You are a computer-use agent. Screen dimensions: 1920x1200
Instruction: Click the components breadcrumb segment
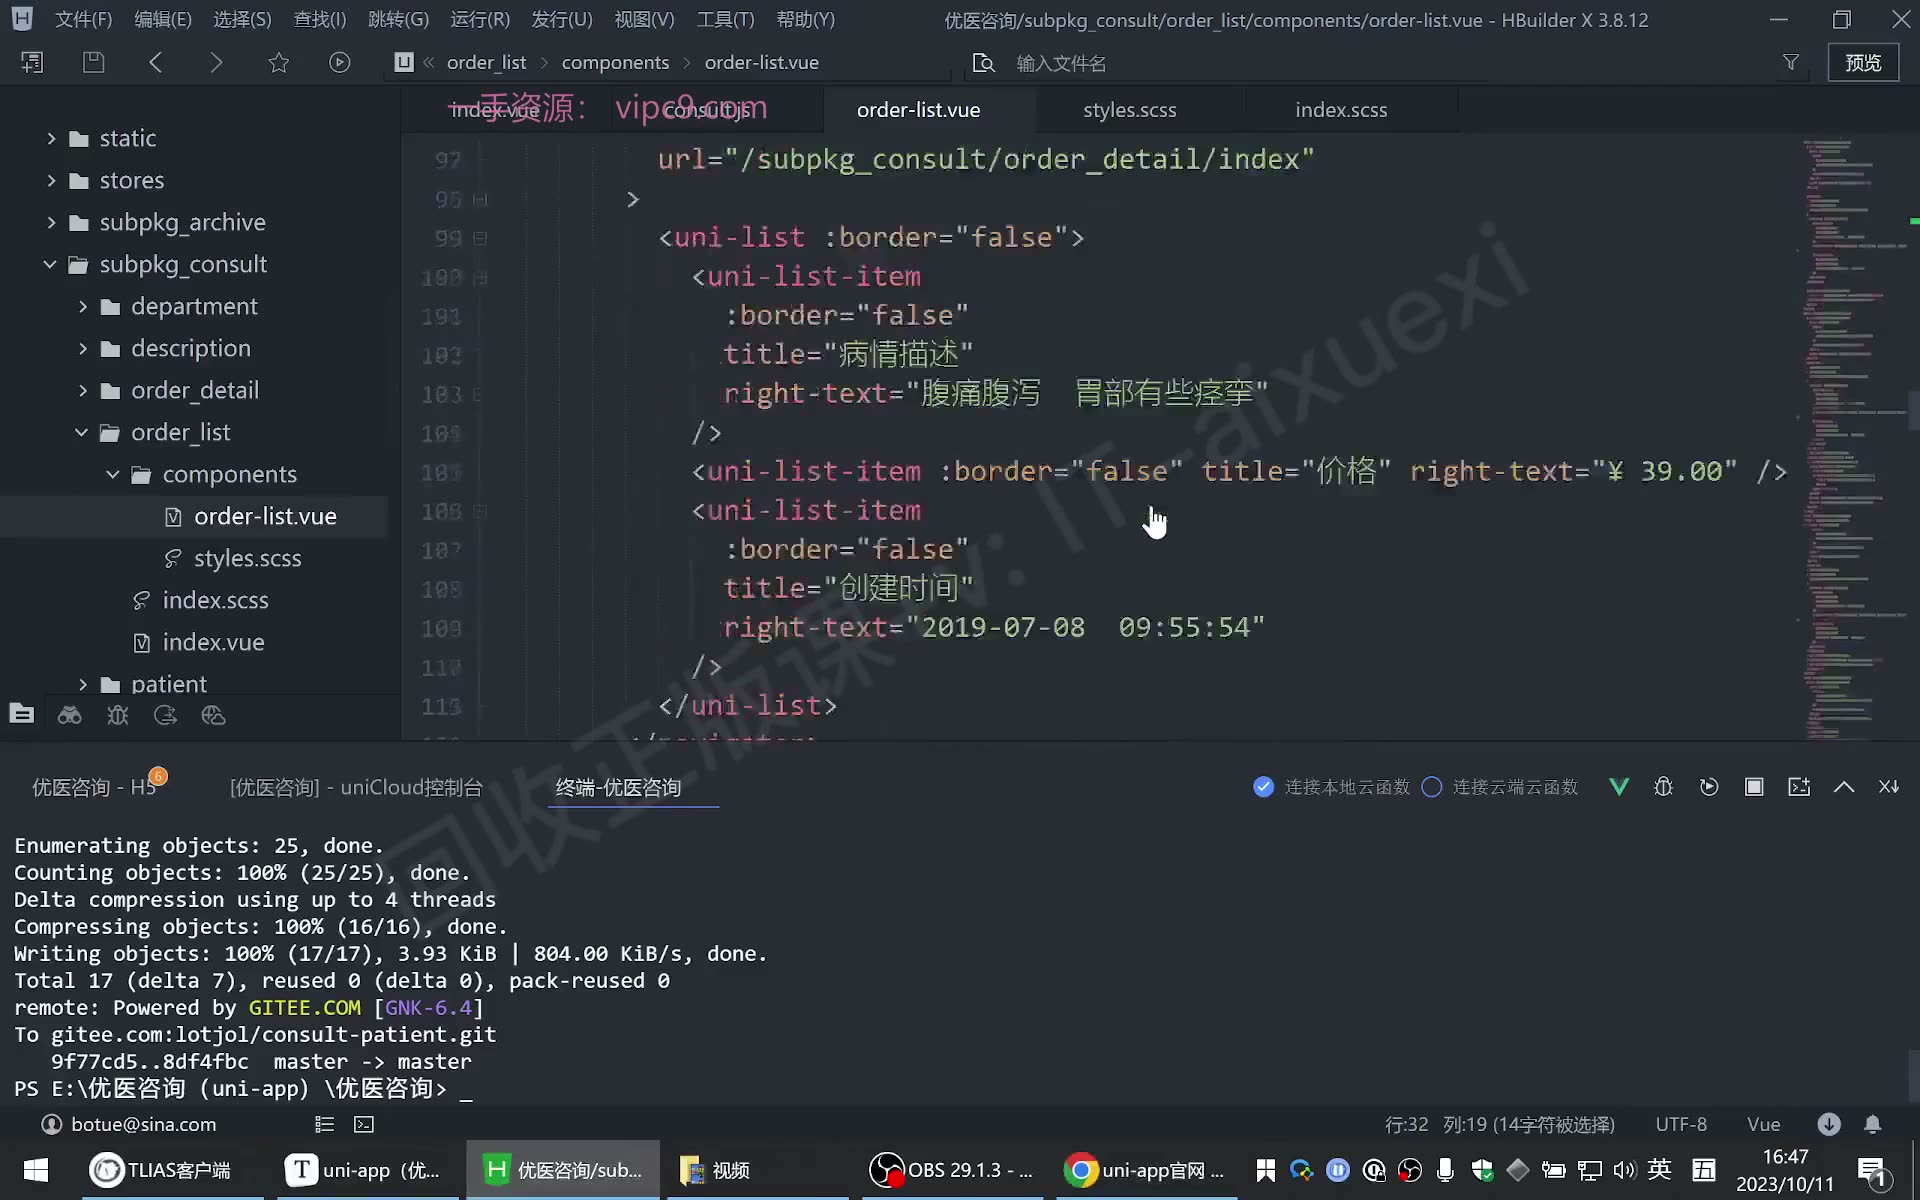[x=615, y=62]
